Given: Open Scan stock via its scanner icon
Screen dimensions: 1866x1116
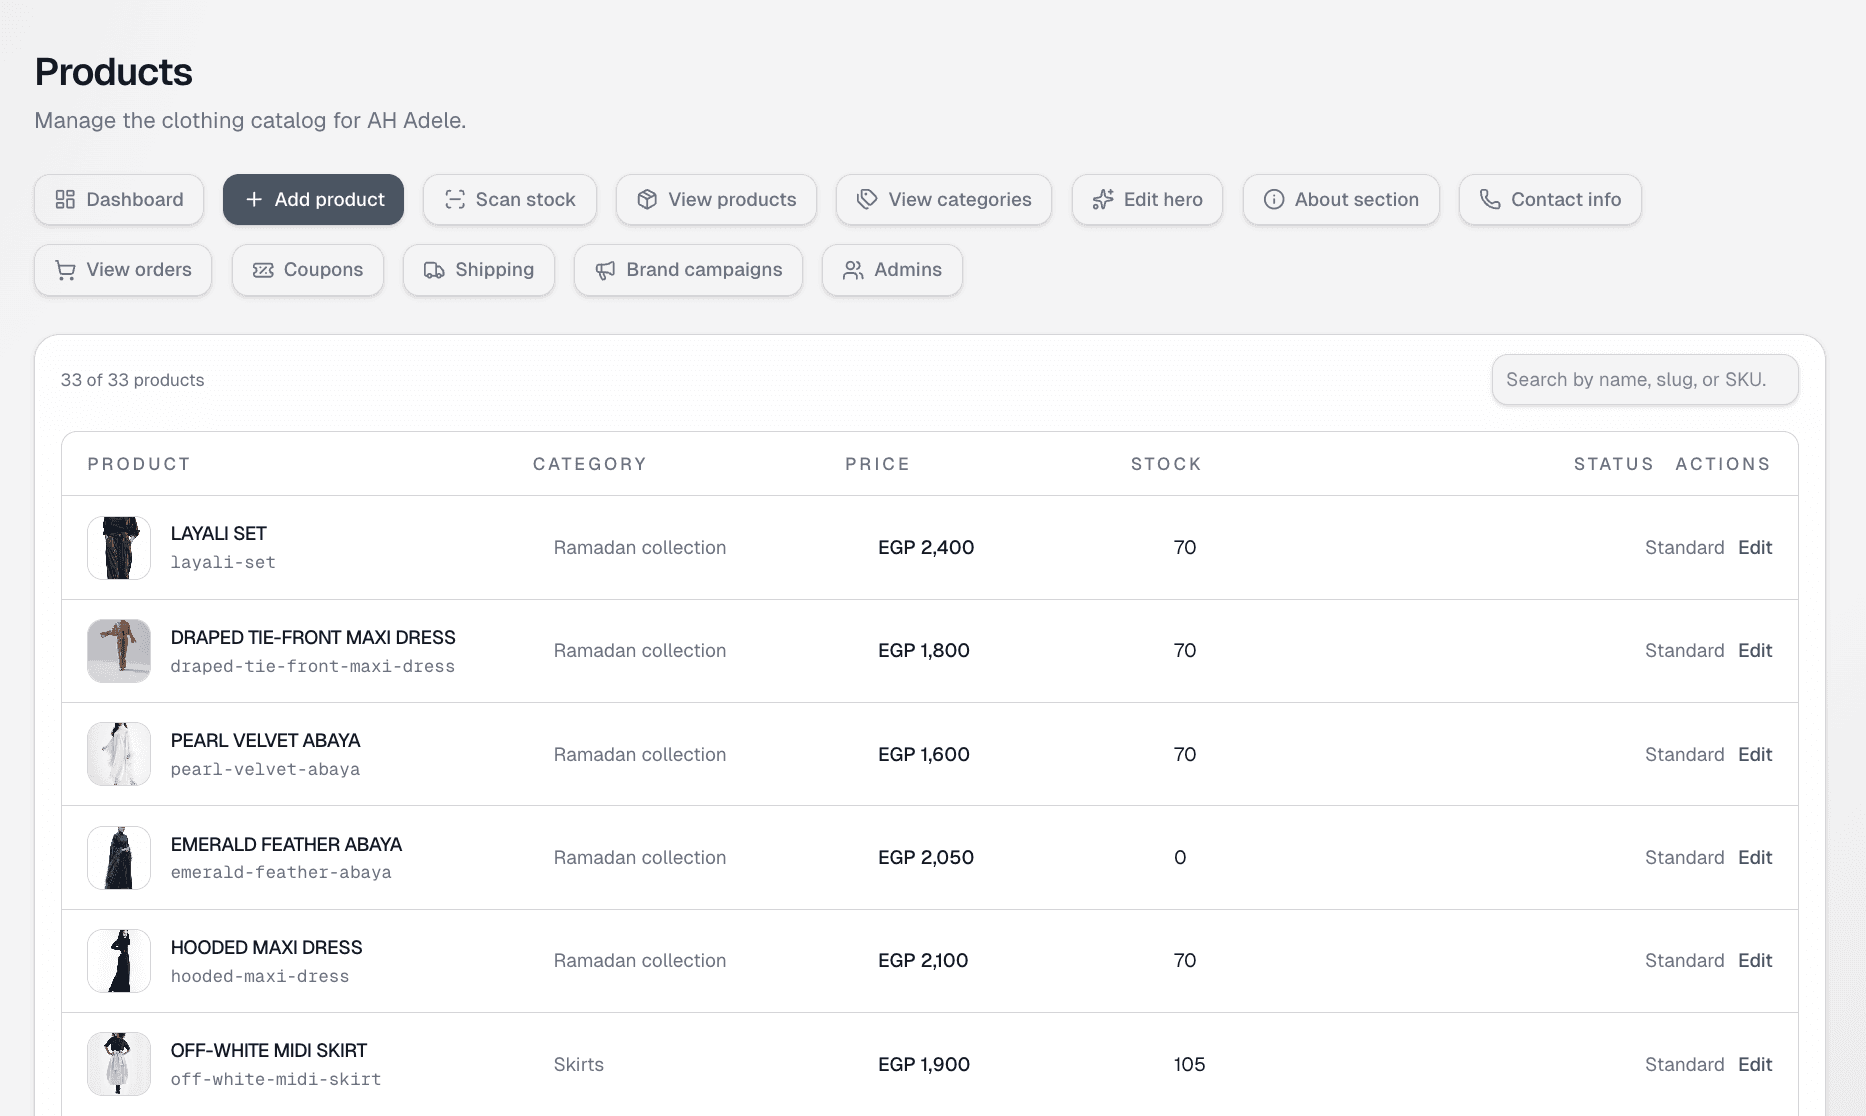Looking at the screenshot, I should tap(455, 200).
